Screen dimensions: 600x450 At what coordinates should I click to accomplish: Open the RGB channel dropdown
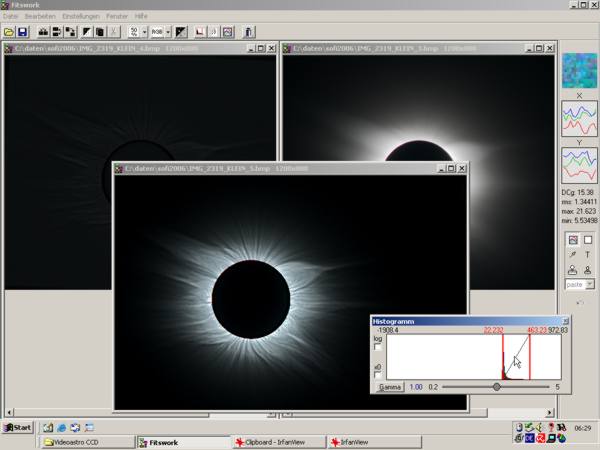(x=168, y=32)
